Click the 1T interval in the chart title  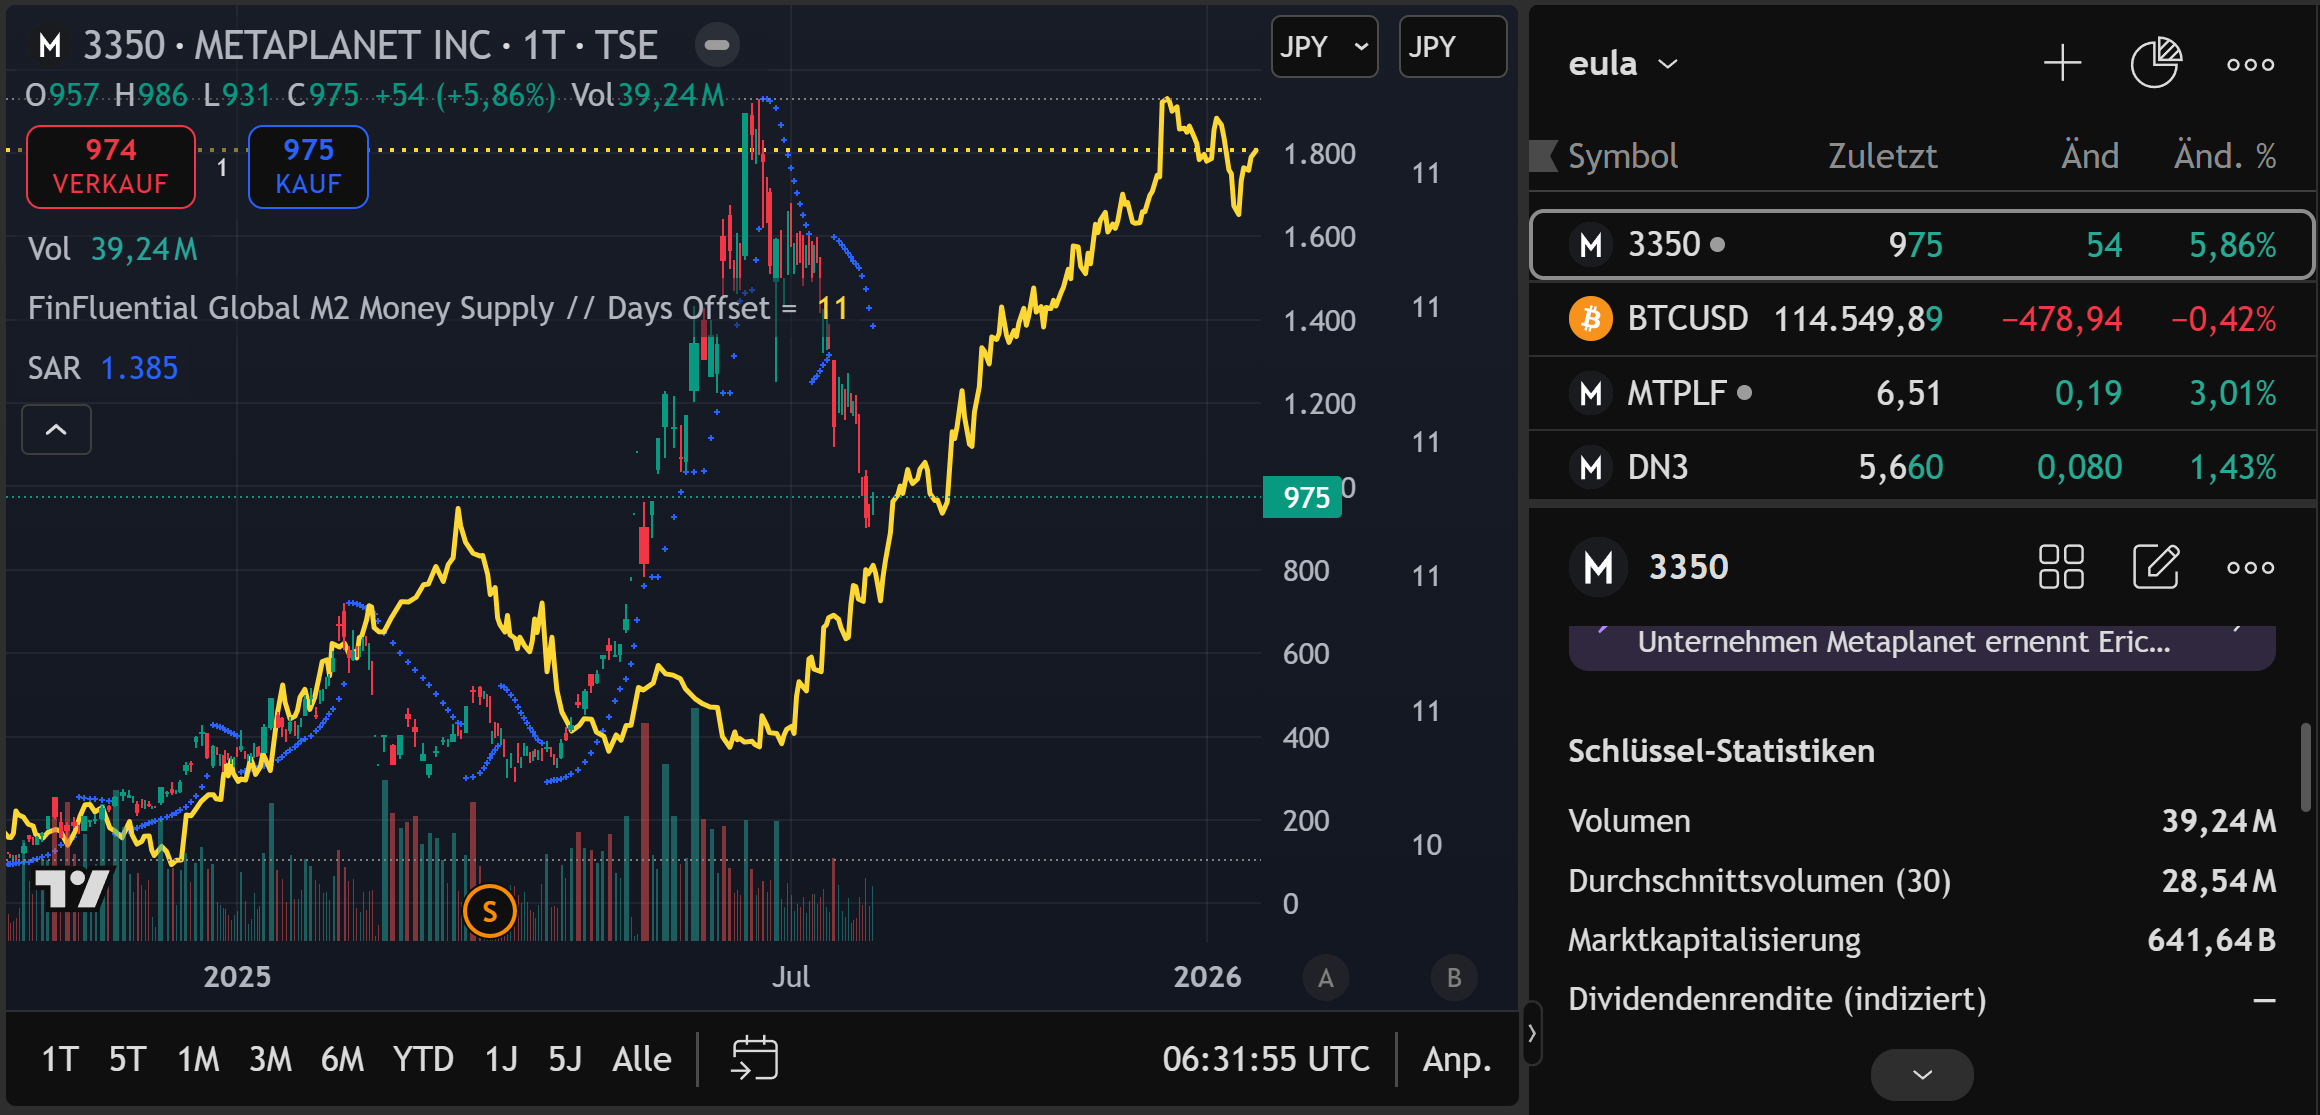click(x=544, y=45)
